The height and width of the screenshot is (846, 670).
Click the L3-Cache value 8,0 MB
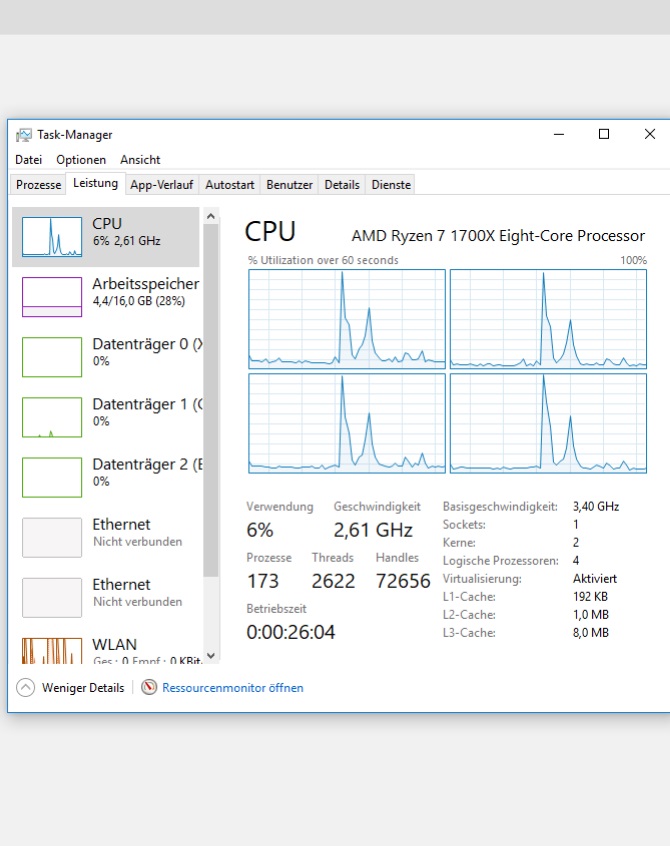[591, 633]
